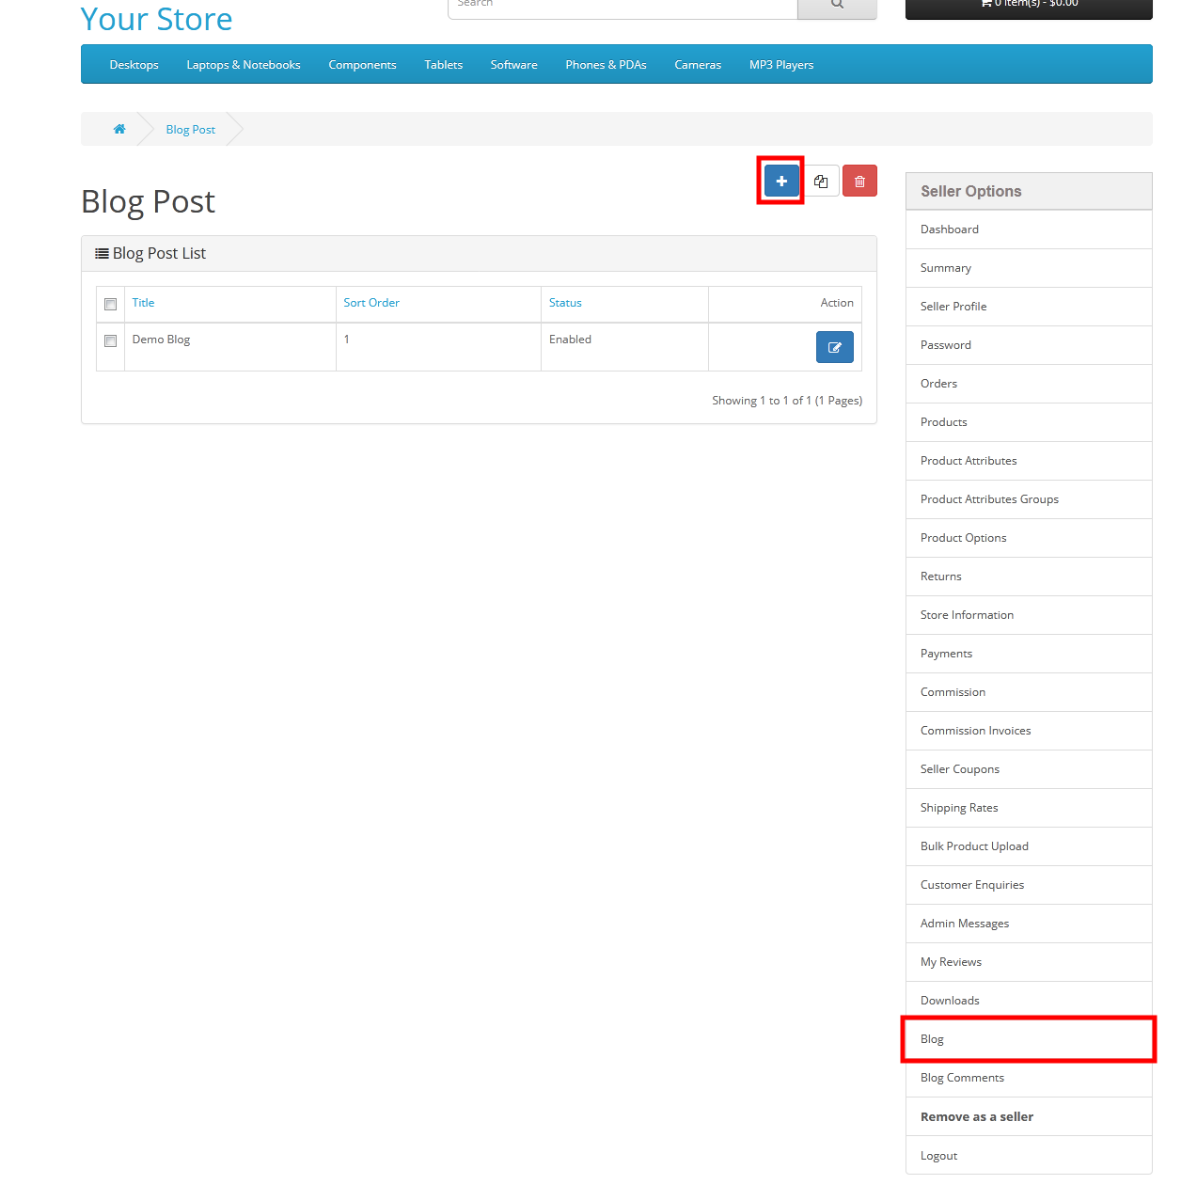The image size is (1181, 1200).
Task: Click the home icon in breadcrumb
Action: coord(119,129)
